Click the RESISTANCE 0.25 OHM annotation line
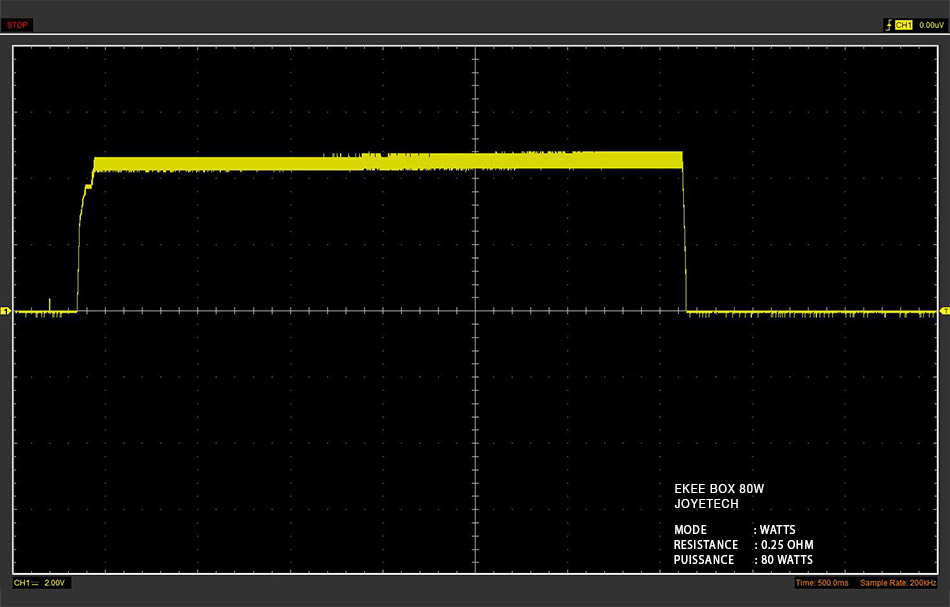Image resolution: width=950 pixels, height=607 pixels. point(743,545)
